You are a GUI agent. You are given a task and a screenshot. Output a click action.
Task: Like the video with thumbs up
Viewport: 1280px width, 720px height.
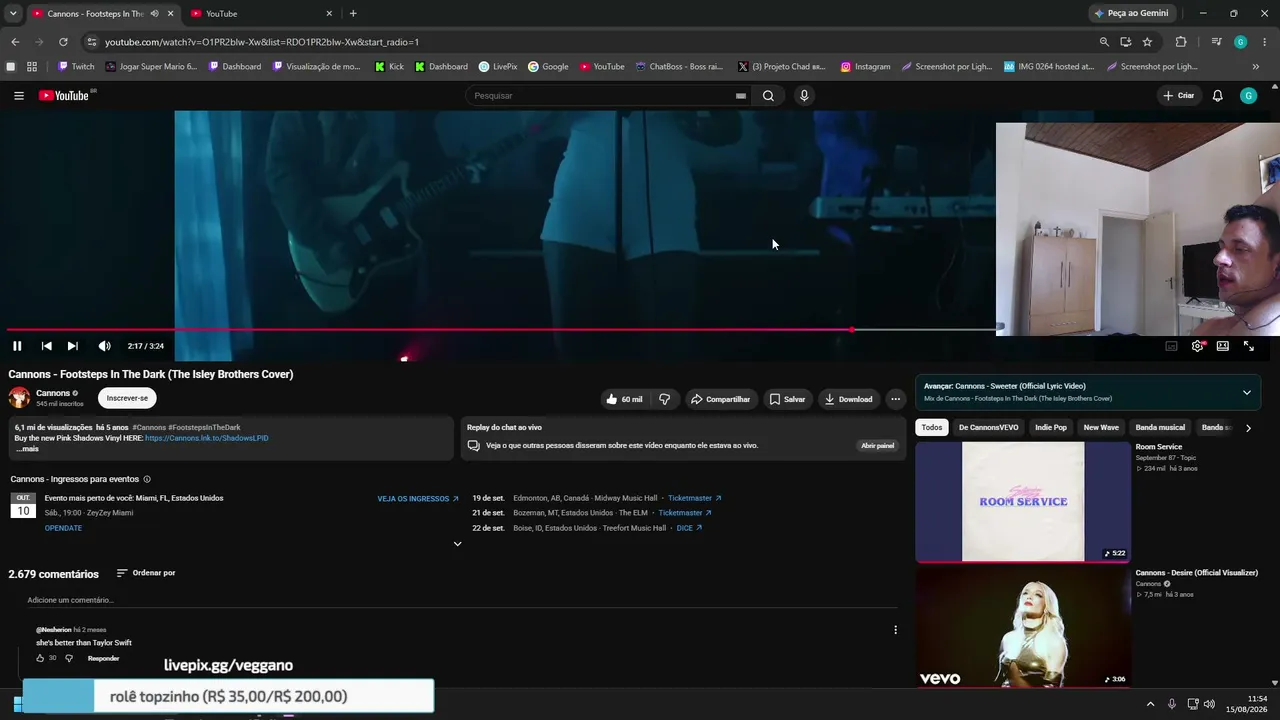tap(624, 399)
